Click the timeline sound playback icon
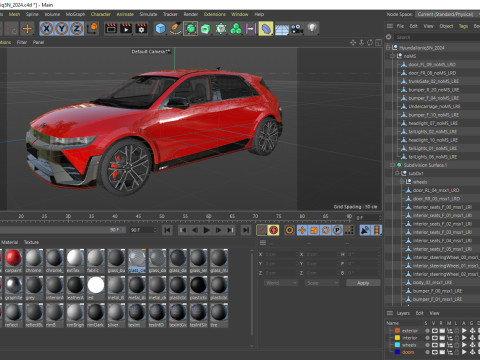480x360 pixels. tap(365, 230)
